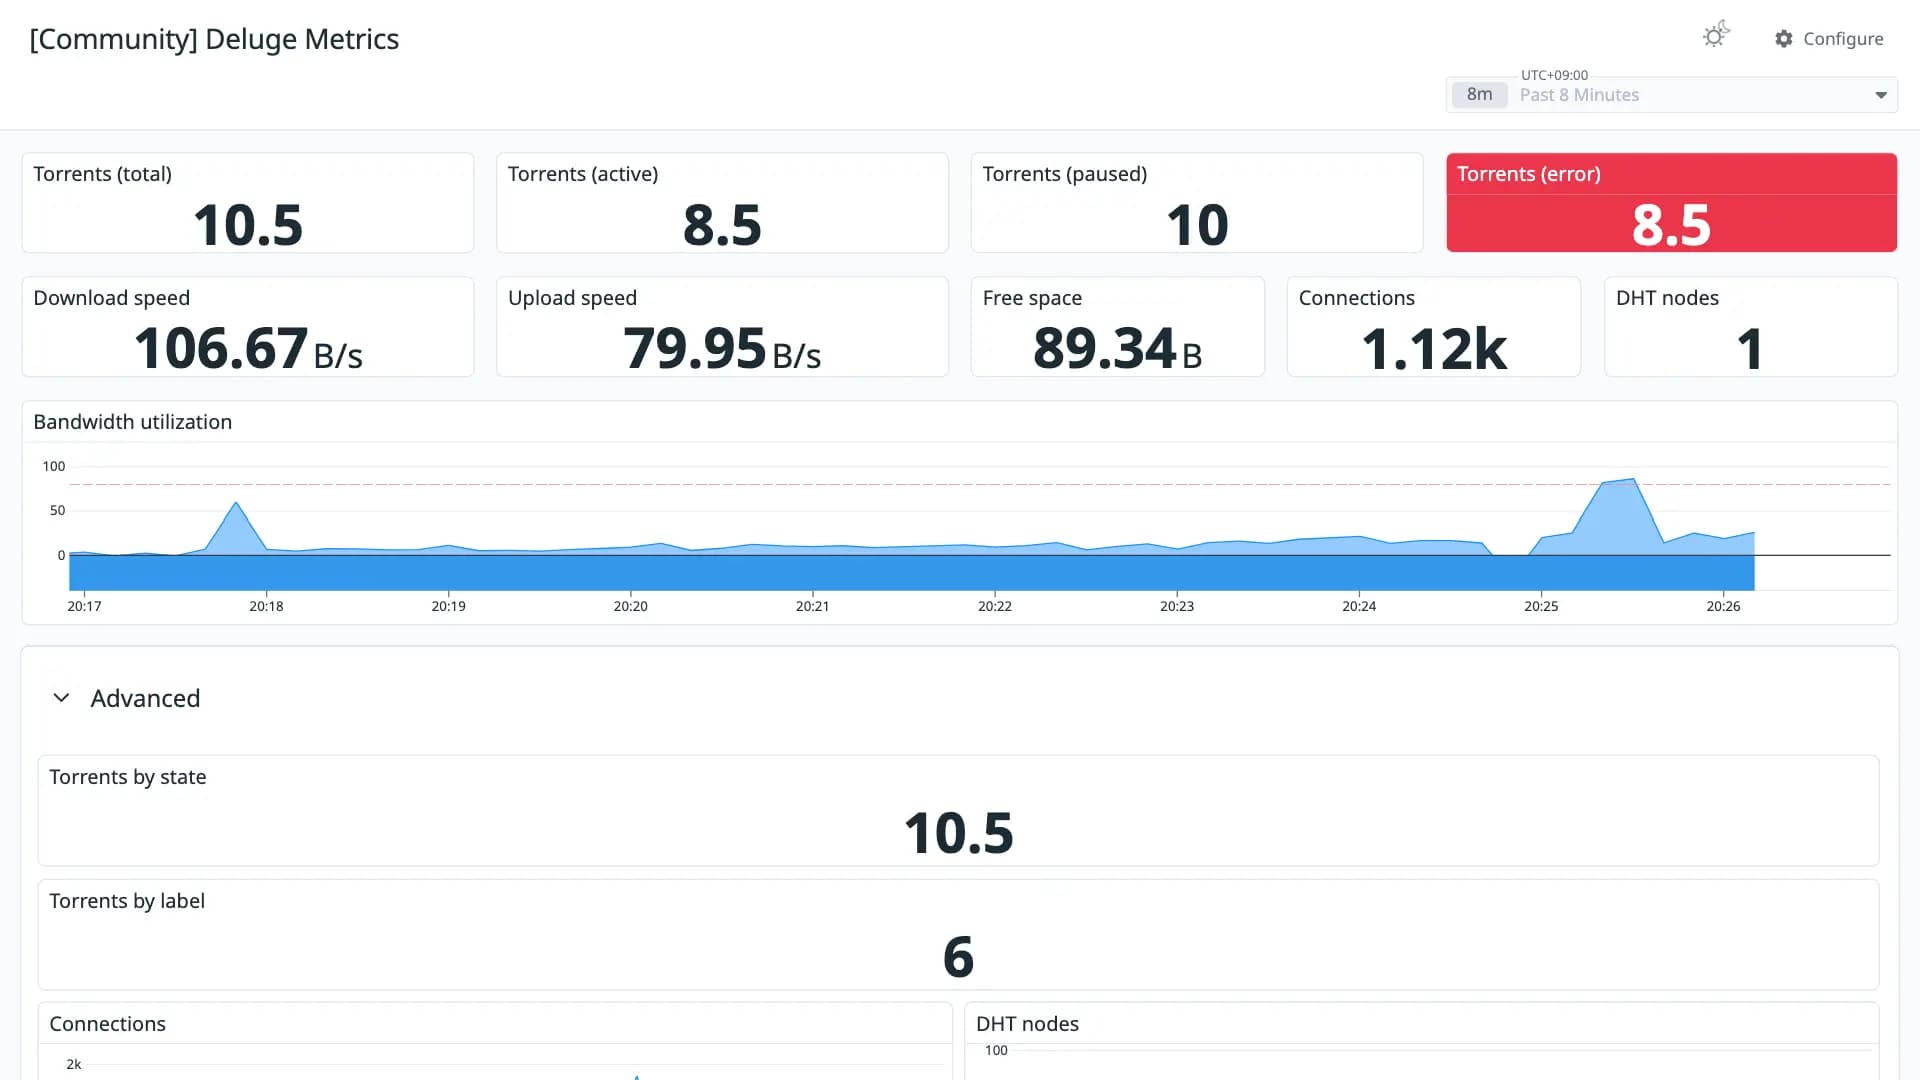1920x1080 pixels.
Task: Collapse the Advanced section chevron
Action: click(61, 698)
